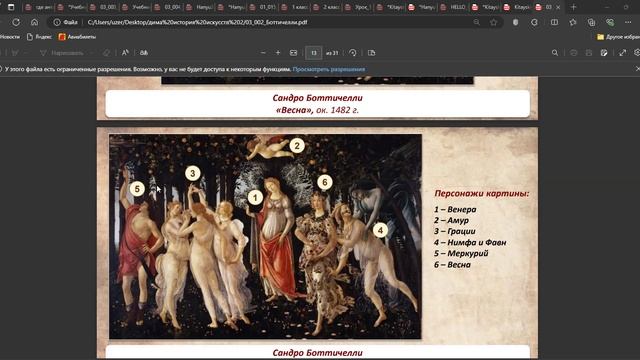The image size is (640, 360).
Task: Open the browser Settings and more menu
Action: (628, 22)
